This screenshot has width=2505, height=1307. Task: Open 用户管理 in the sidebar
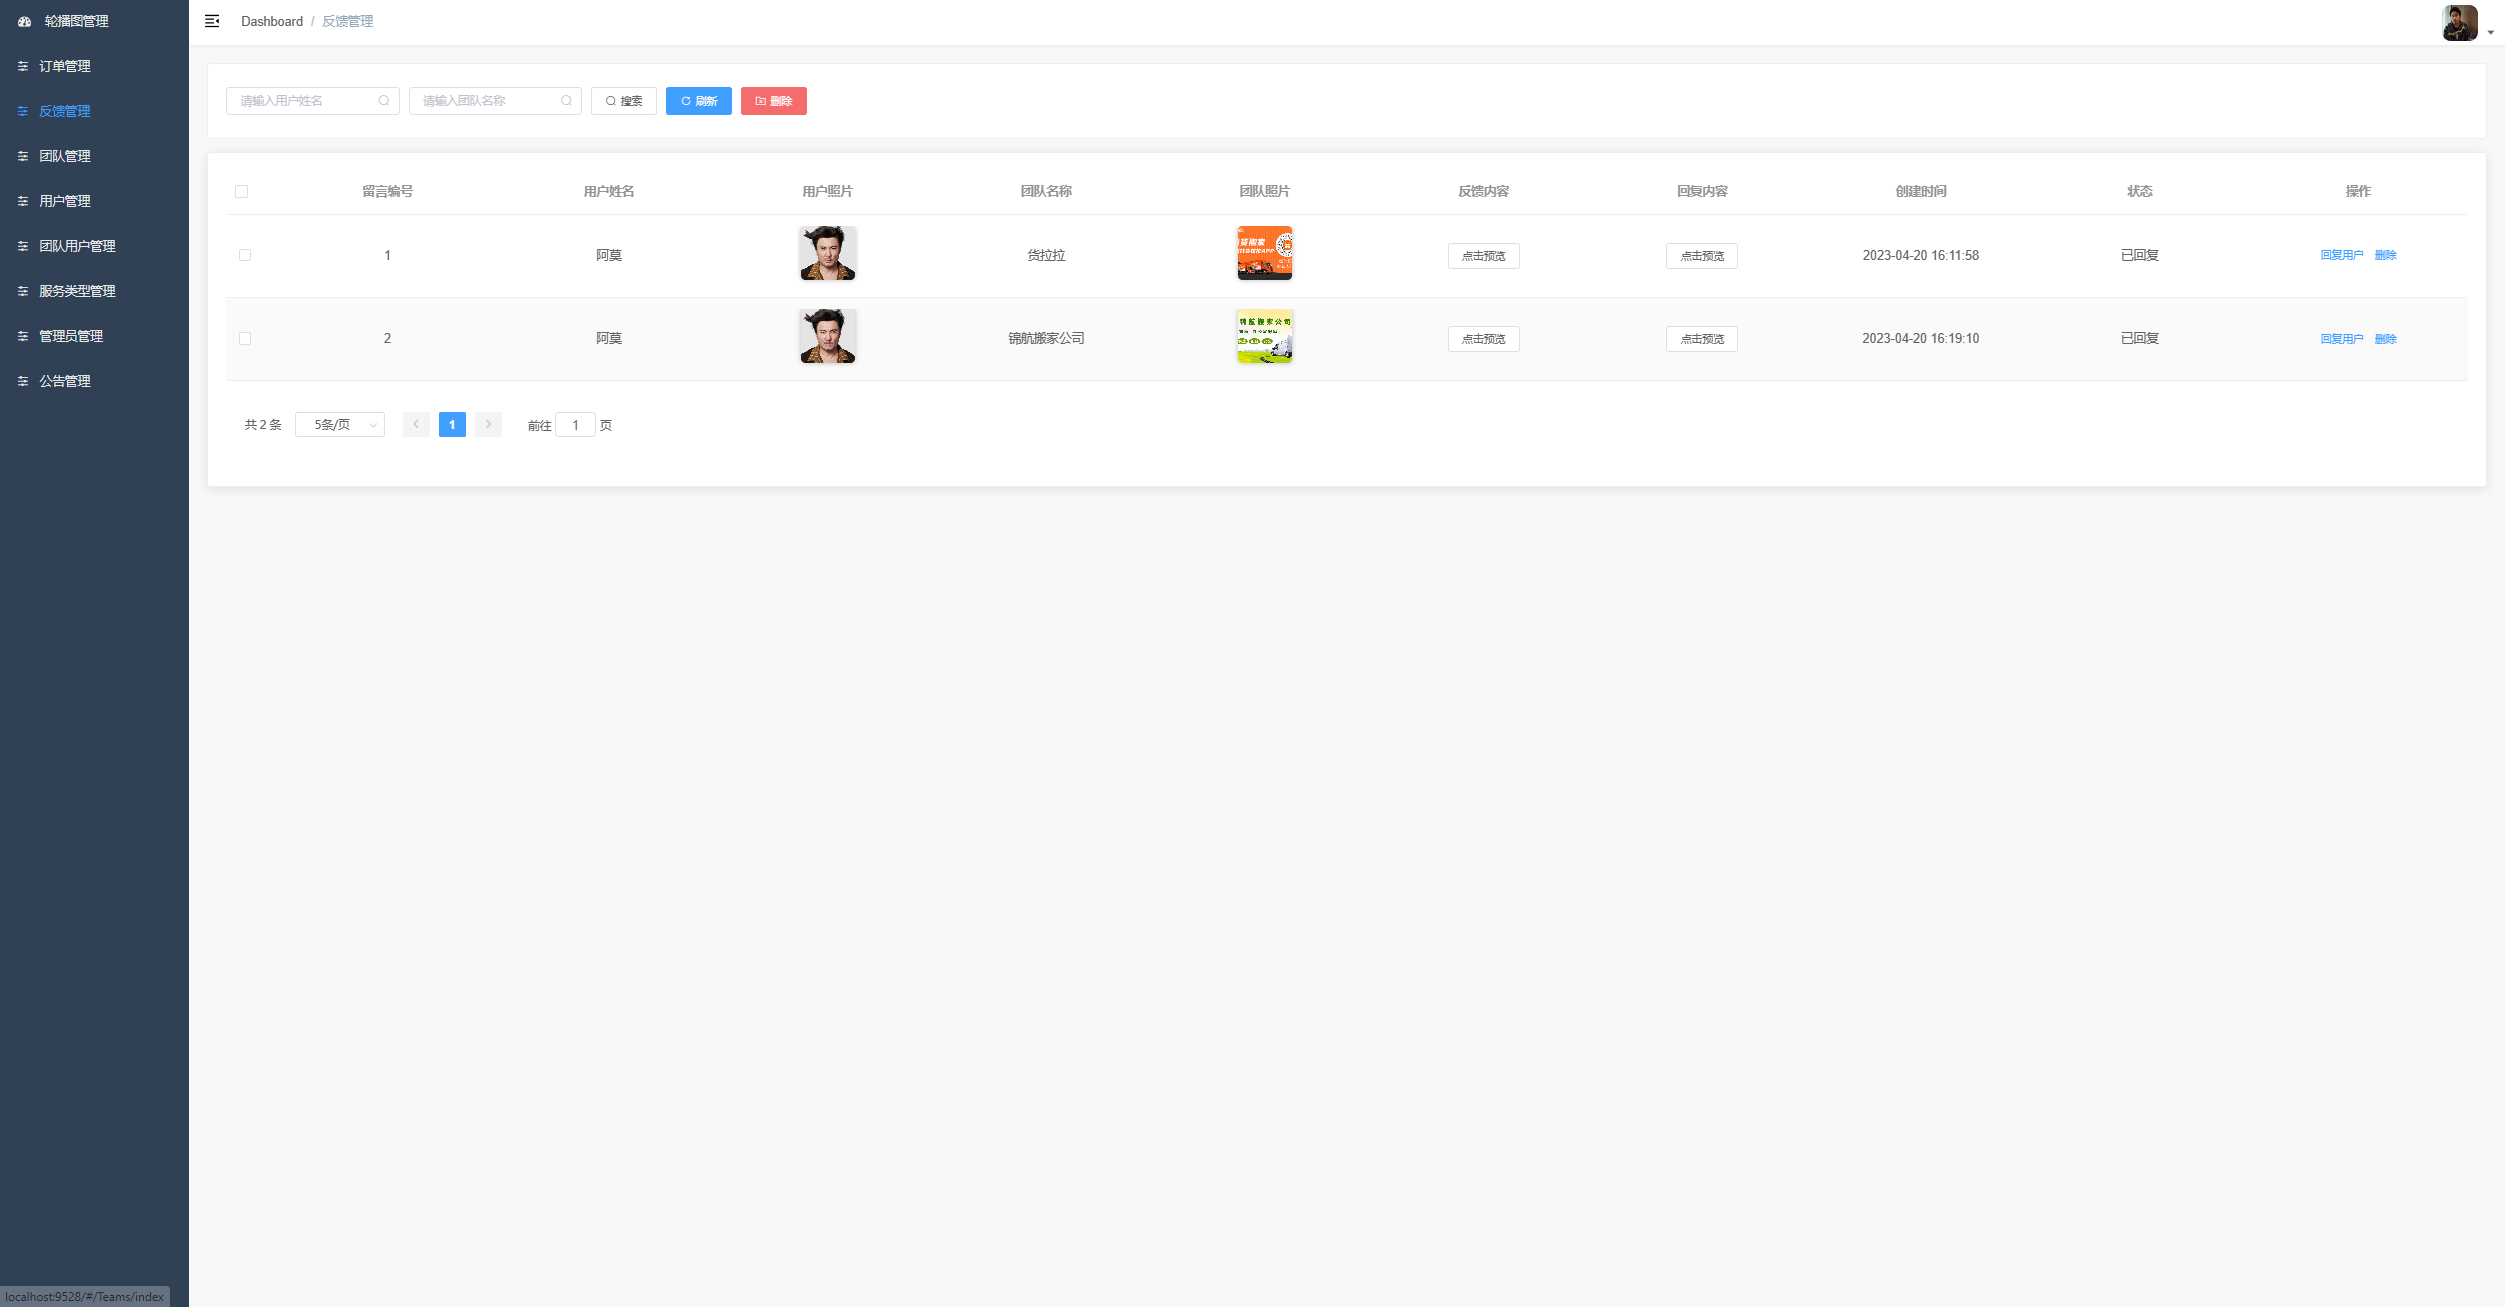(x=65, y=201)
